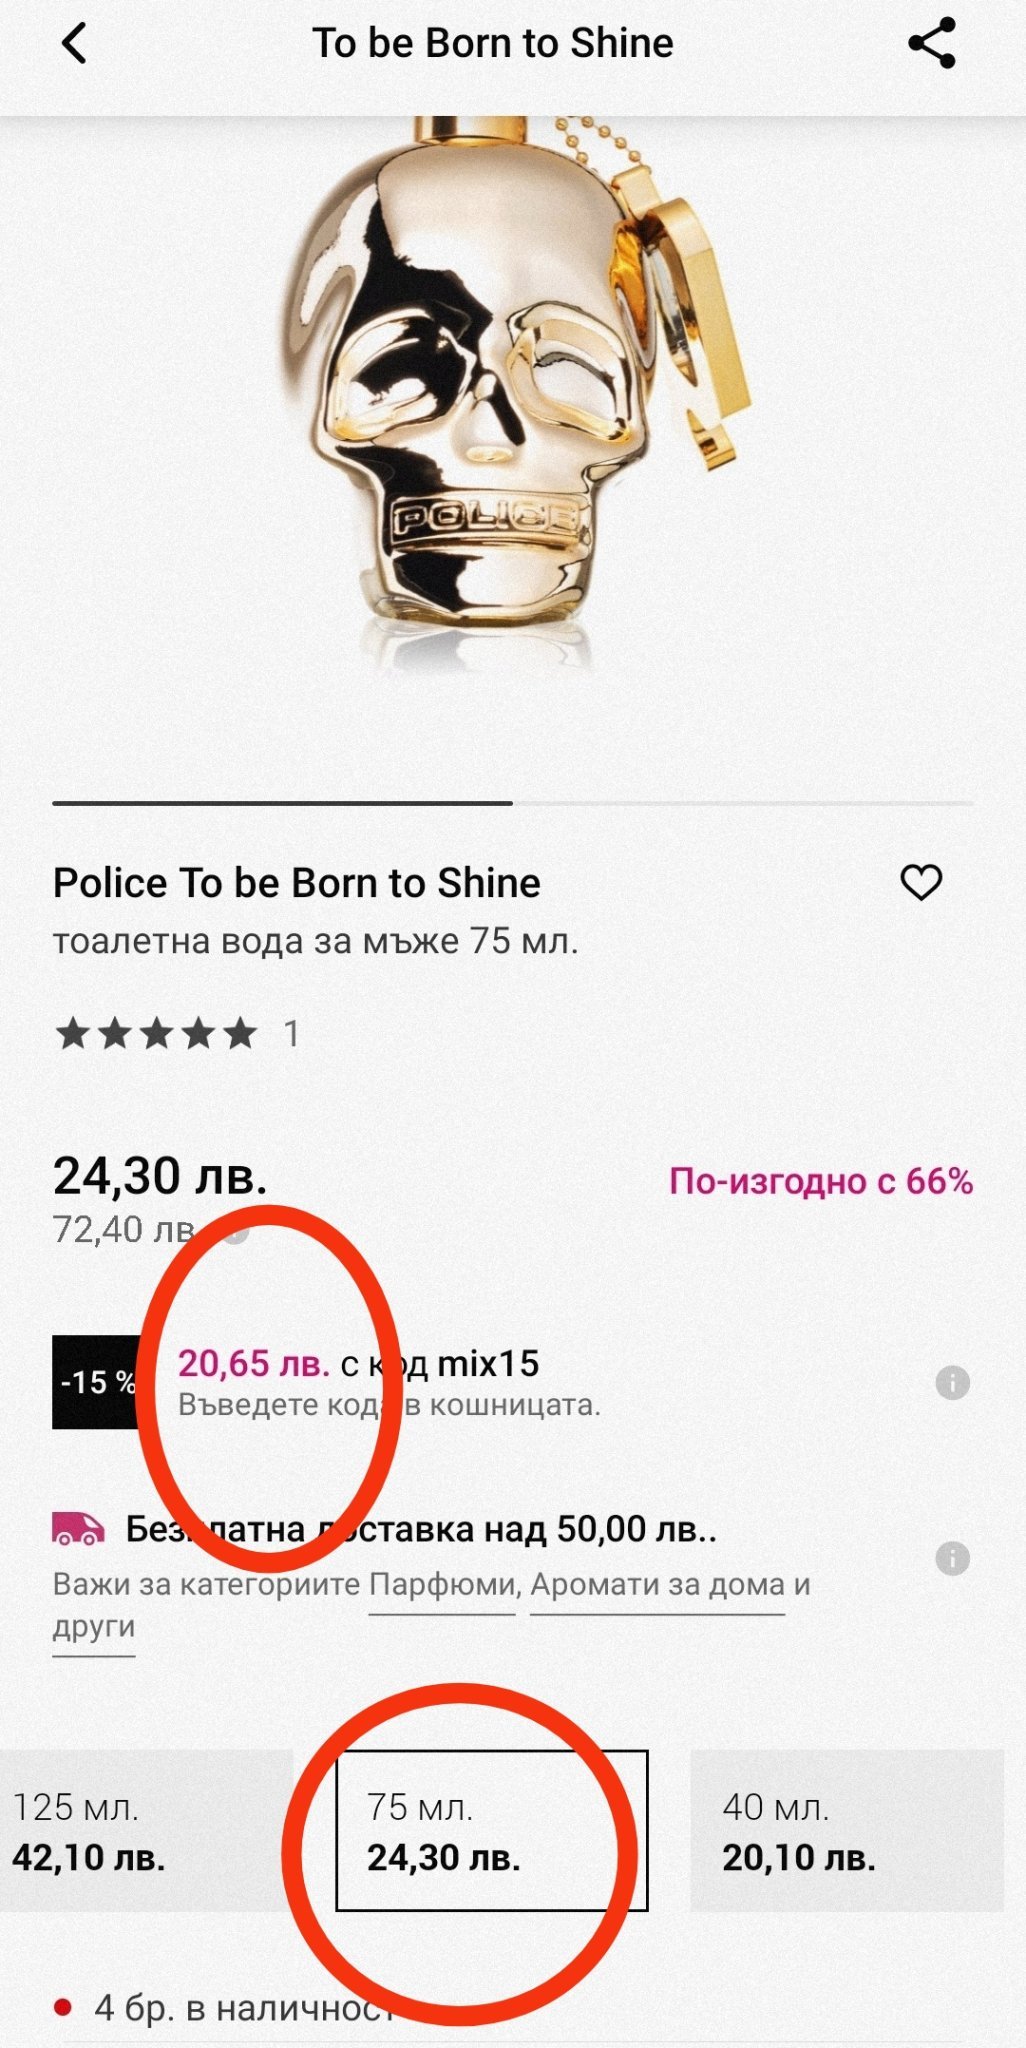Select the 75 мл. size option

[x=491, y=1831]
